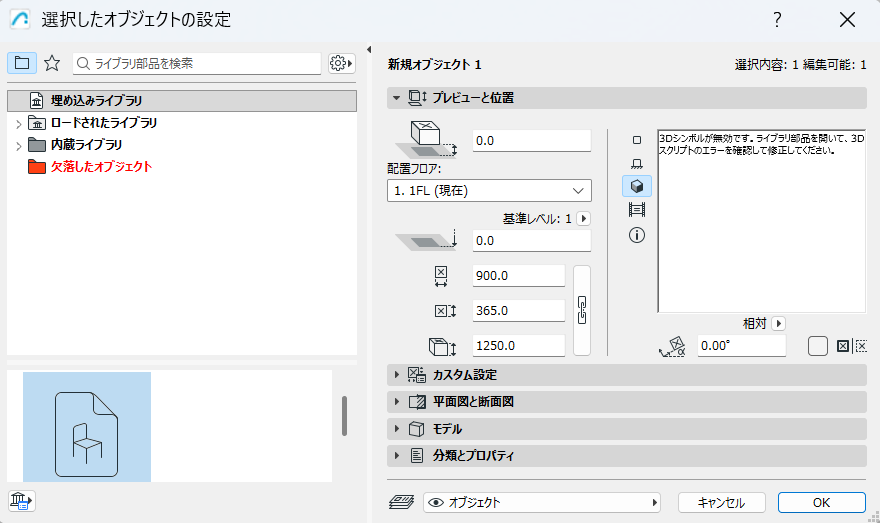Viewport: 880px width, 523px height.
Task: Collapse the プレビューと位置 panel
Action: (396, 98)
